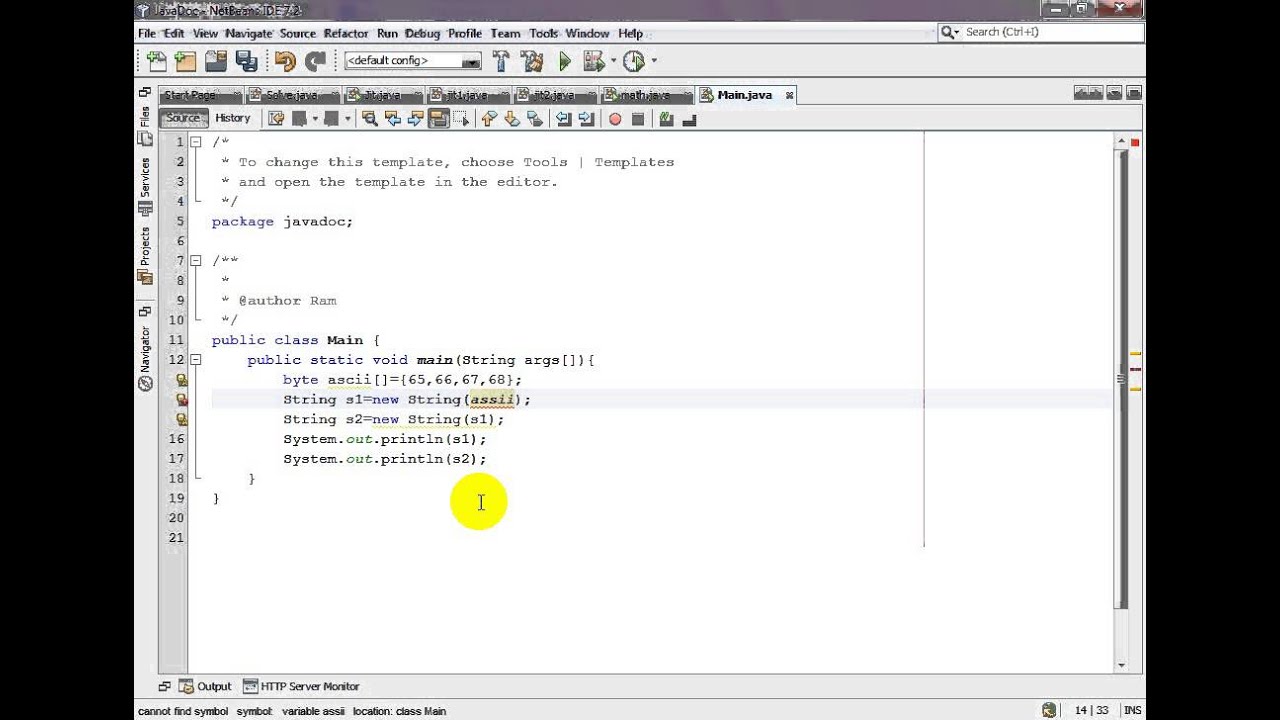Open the Output window button
This screenshot has width=1280, height=720.
coord(205,686)
